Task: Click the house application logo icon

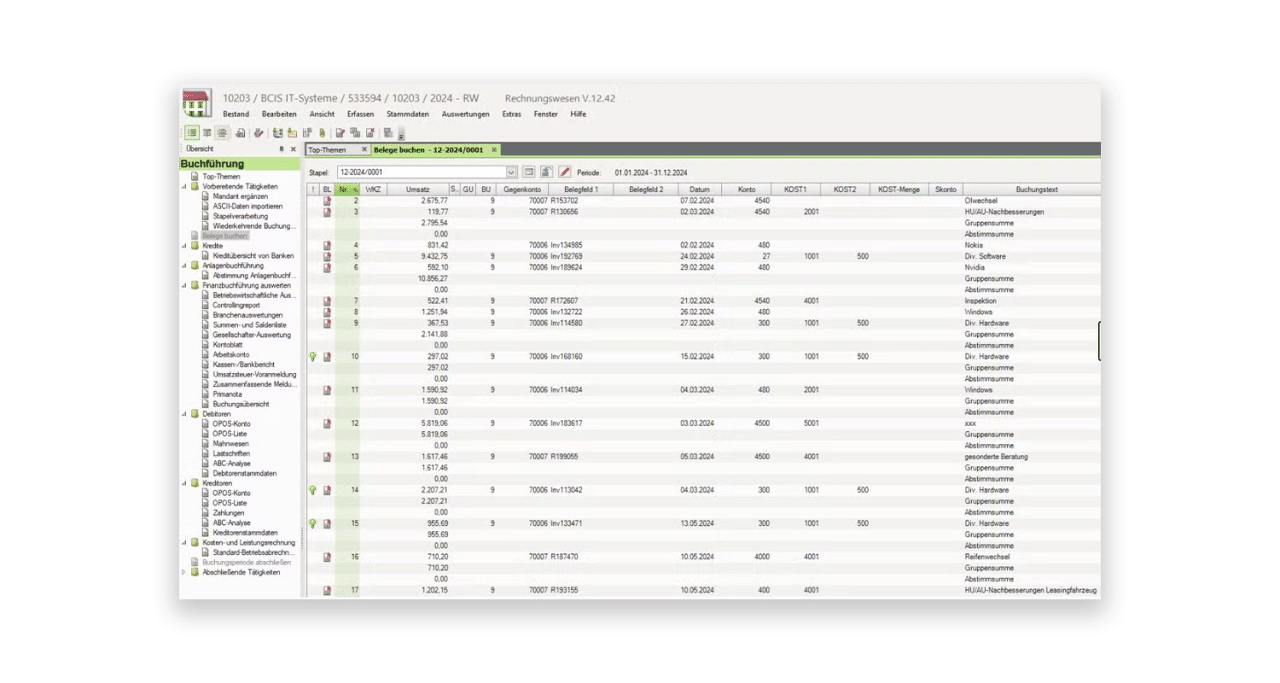Action: 196,104
